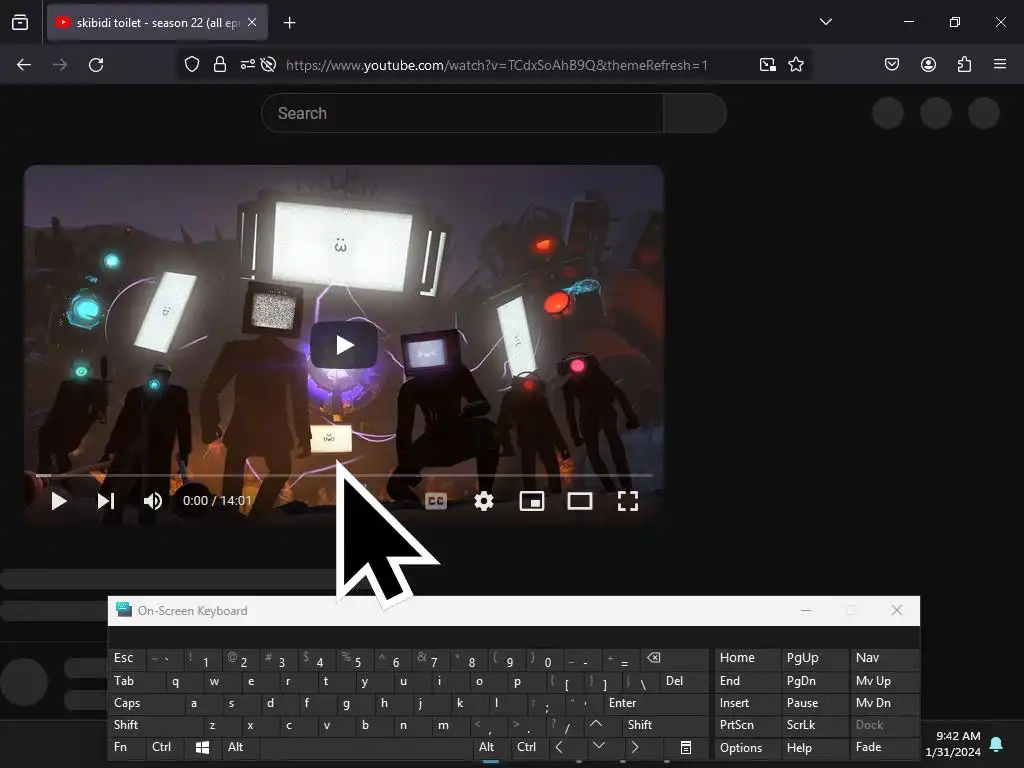Open Pocket save icon in toolbar
Screen dimensions: 1024x768
(891, 64)
